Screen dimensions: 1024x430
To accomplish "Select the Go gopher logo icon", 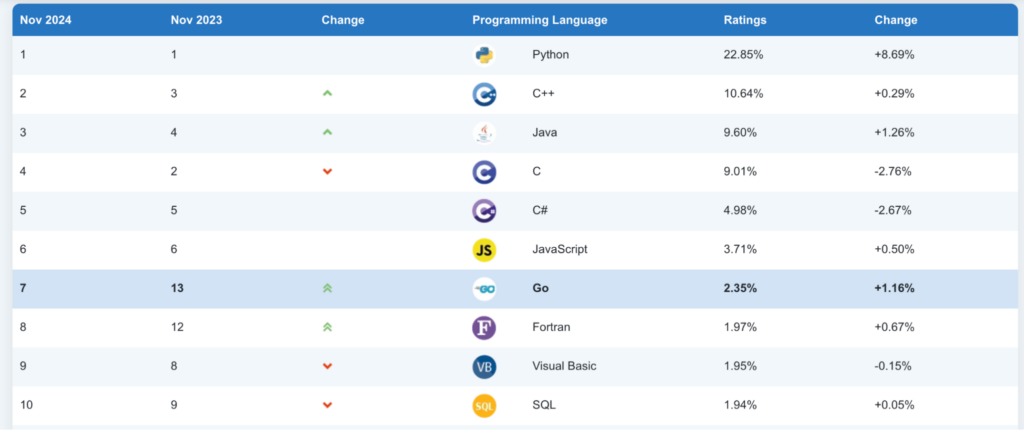I will (x=484, y=289).
